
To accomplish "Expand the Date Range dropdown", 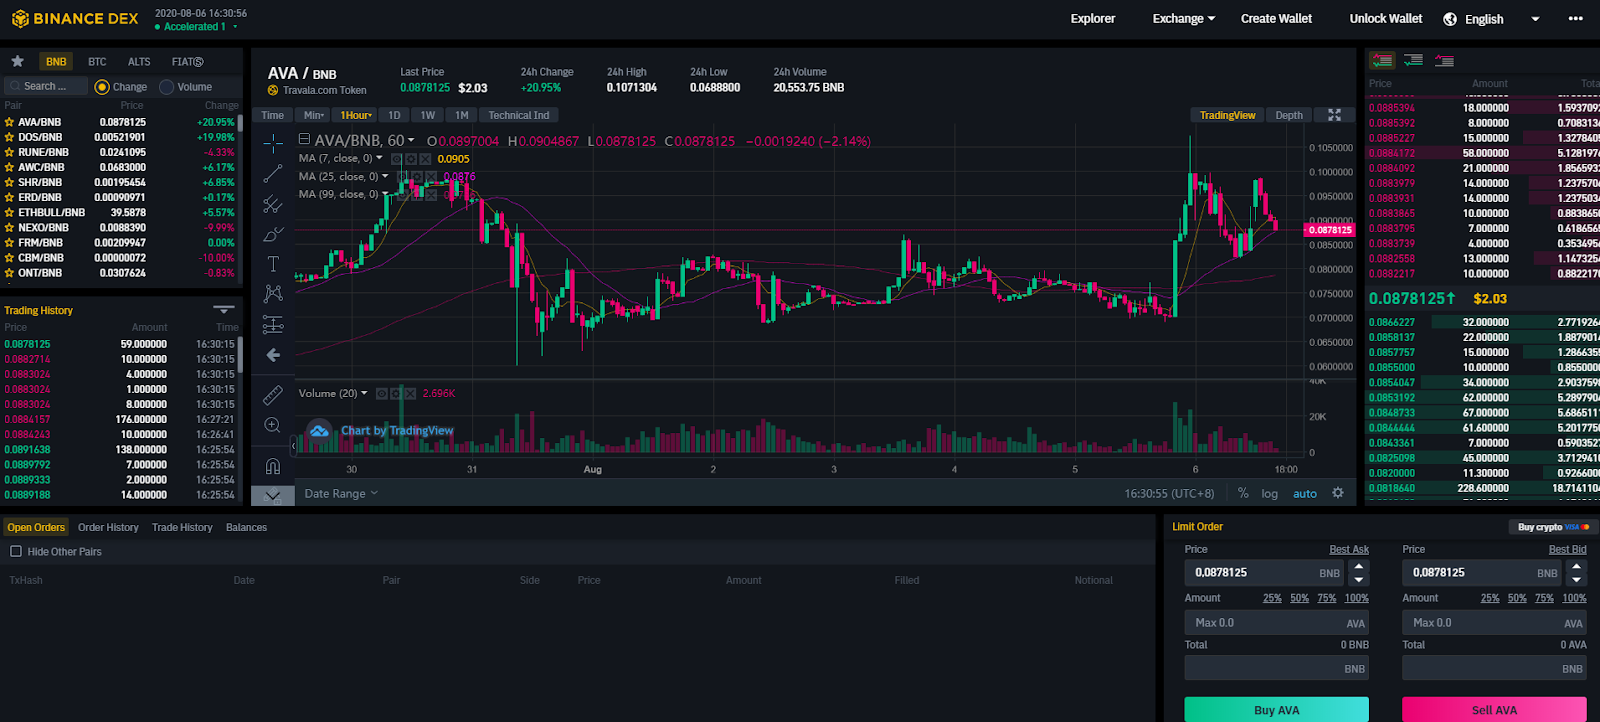I will click(x=341, y=494).
